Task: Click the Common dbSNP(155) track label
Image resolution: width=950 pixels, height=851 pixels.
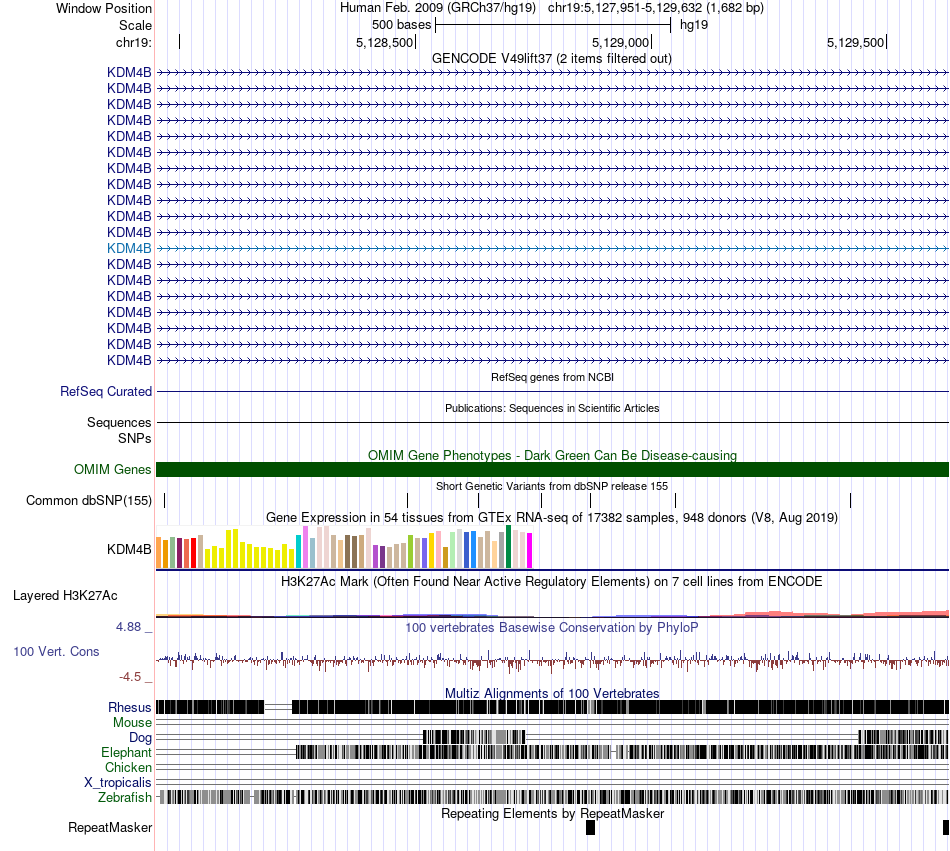Action: coord(89,500)
